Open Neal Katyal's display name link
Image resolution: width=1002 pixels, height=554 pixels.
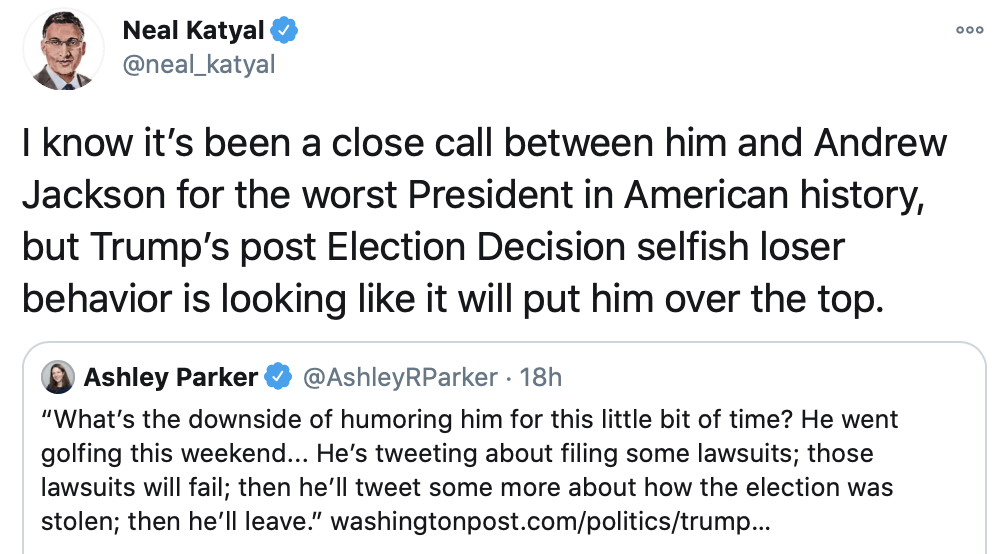194,32
